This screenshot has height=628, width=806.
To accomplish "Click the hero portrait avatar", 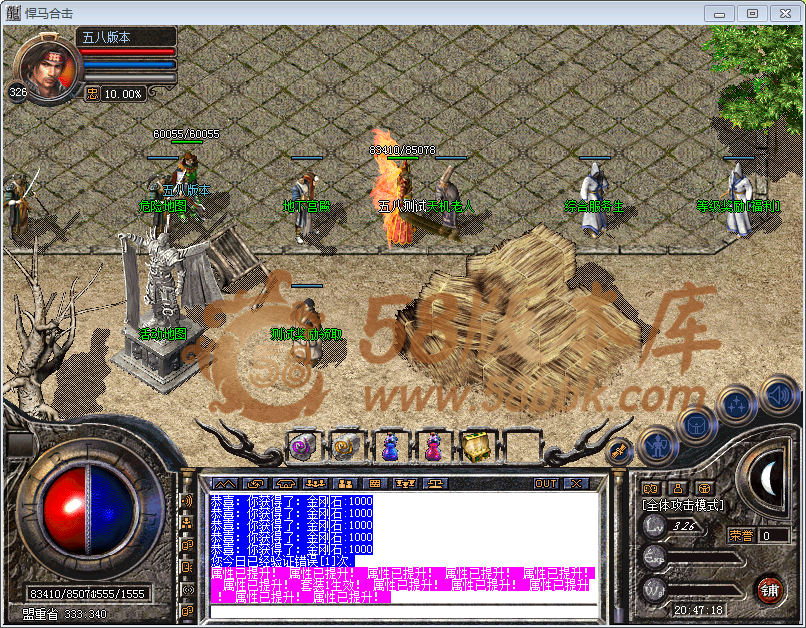I will pos(49,68).
